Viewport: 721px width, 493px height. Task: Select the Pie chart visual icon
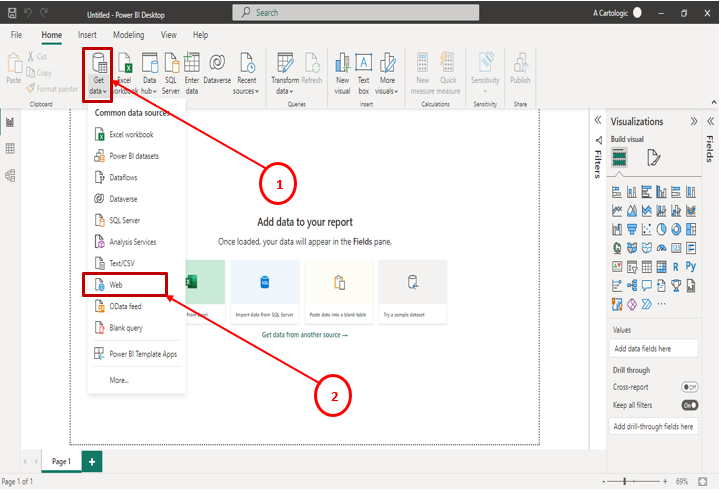pos(661,229)
